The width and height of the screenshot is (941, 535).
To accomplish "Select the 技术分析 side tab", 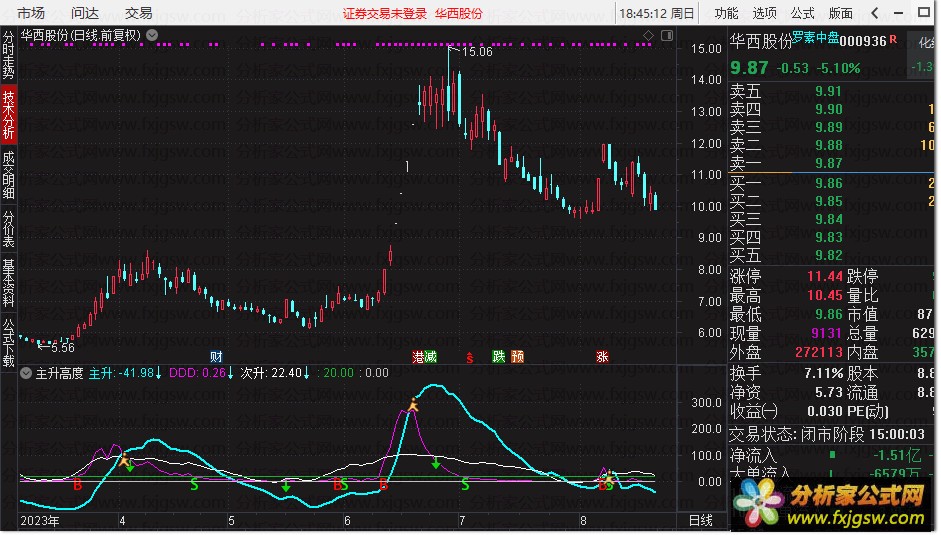I will click(x=8, y=115).
